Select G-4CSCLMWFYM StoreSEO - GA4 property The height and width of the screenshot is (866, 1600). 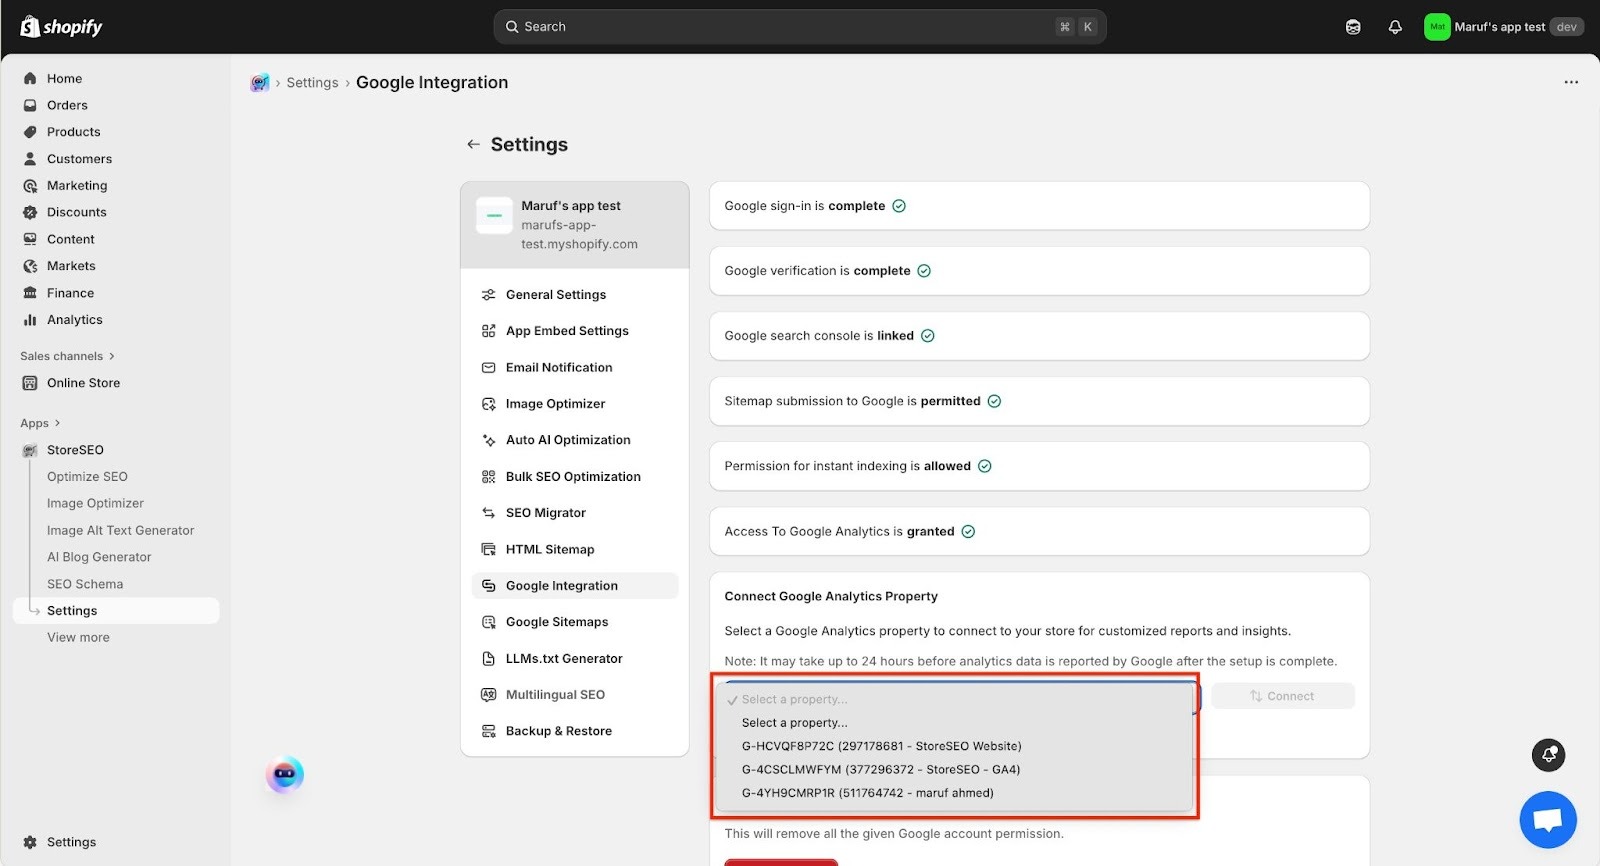(880, 770)
